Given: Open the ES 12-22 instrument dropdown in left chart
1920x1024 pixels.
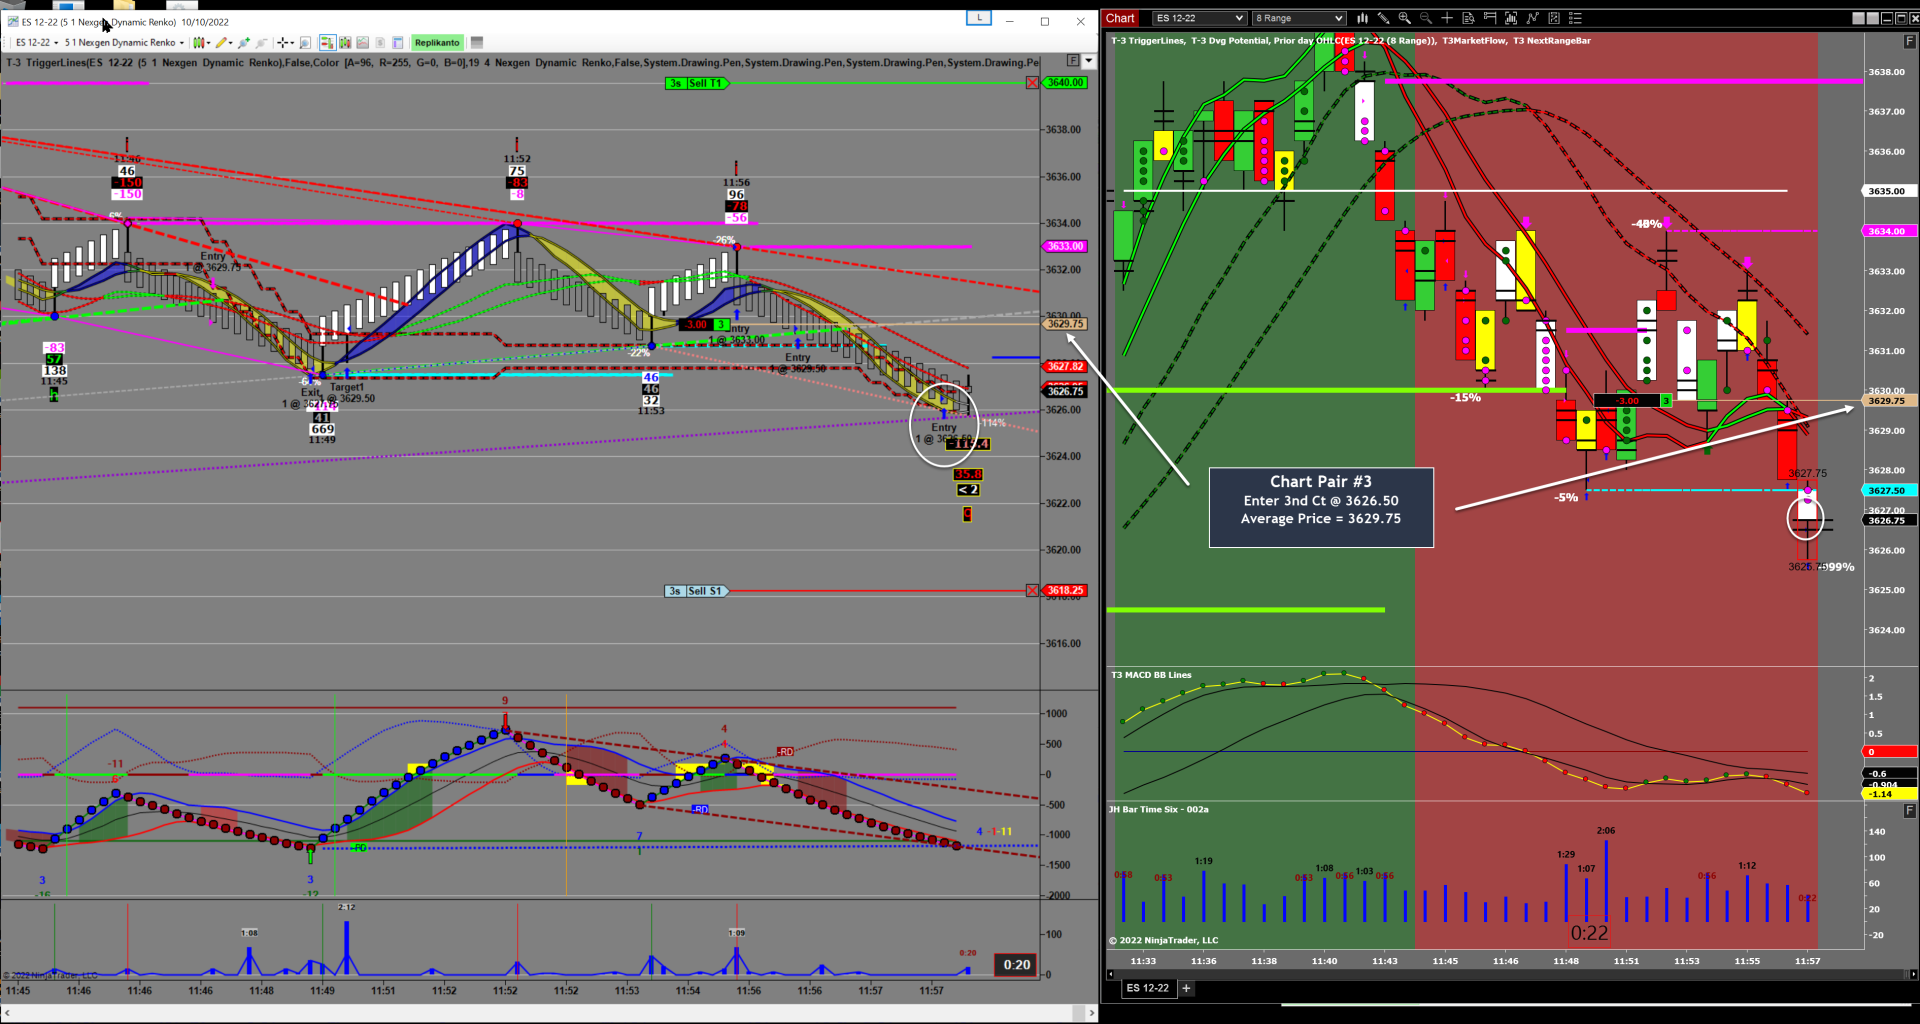Looking at the screenshot, I should pyautogui.click(x=36, y=43).
